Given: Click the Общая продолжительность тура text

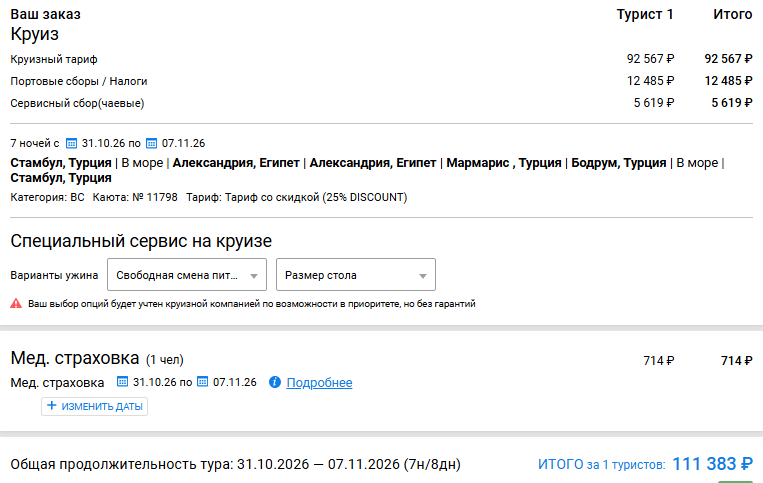Looking at the screenshot, I should 236,465.
